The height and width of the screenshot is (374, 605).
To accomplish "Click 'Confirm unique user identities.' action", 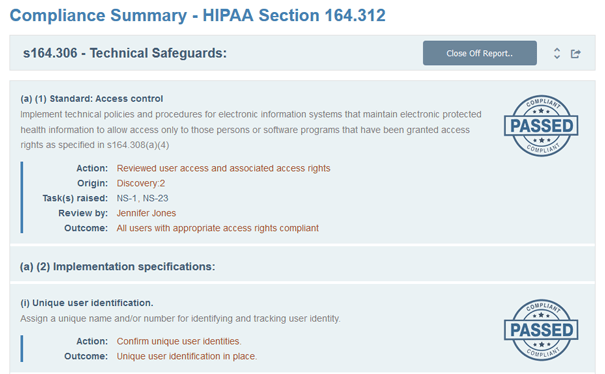I will pos(179,341).
